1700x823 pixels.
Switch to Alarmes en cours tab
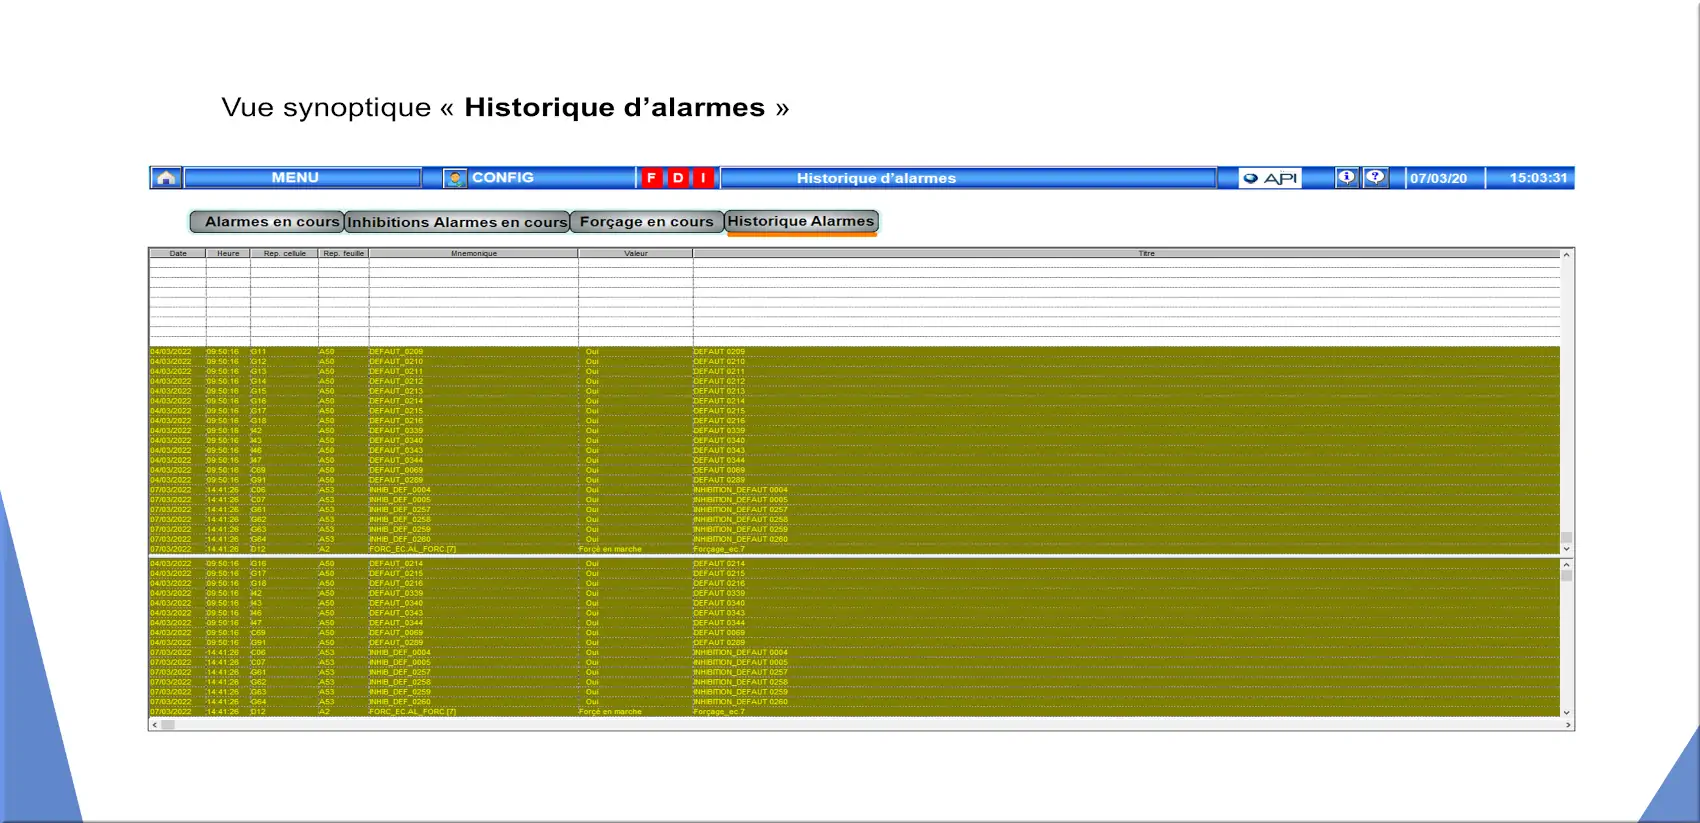267,222
